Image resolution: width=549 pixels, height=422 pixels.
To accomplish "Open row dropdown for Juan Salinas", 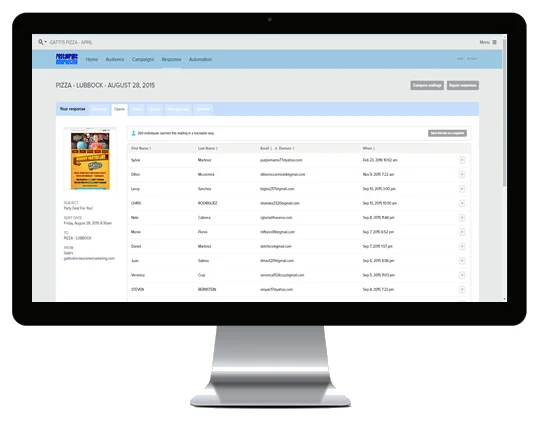I will 462,261.
